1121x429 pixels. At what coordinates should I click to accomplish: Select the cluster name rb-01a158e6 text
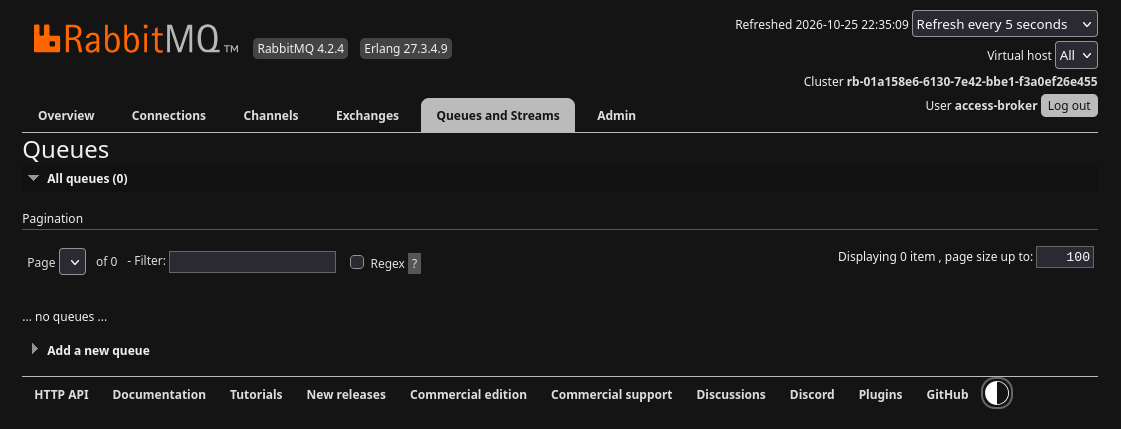click(972, 82)
